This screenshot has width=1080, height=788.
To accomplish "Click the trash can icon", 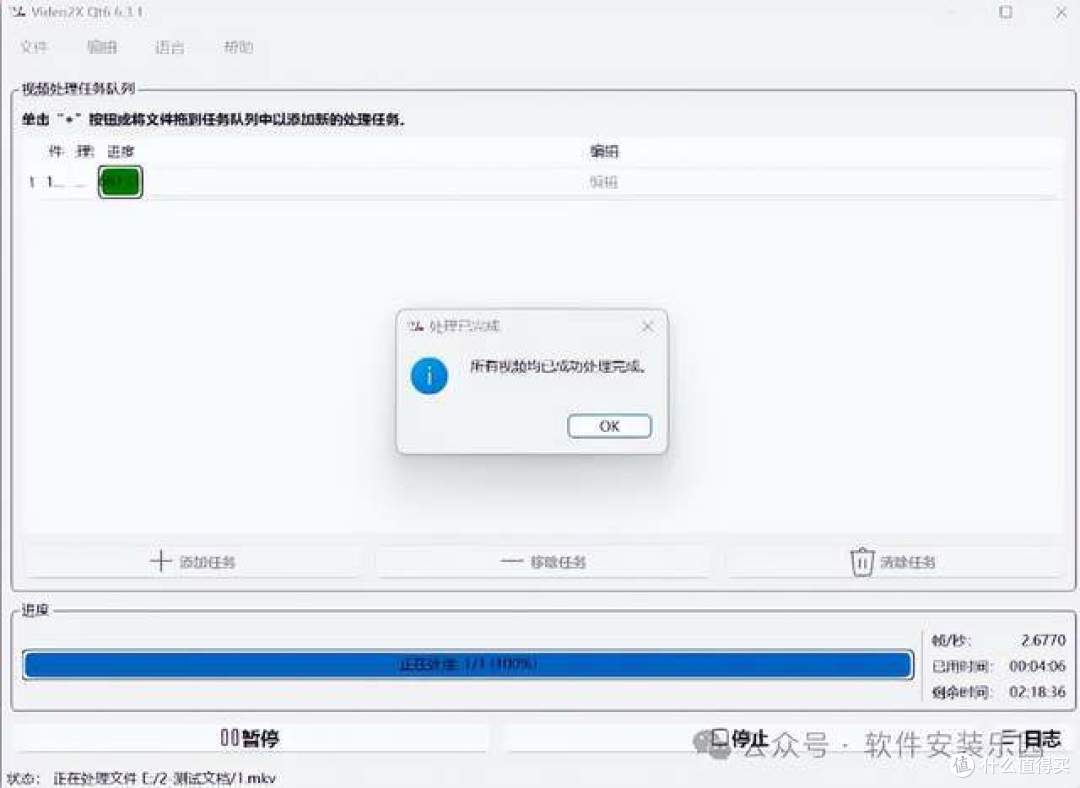I will pyautogui.click(x=862, y=562).
